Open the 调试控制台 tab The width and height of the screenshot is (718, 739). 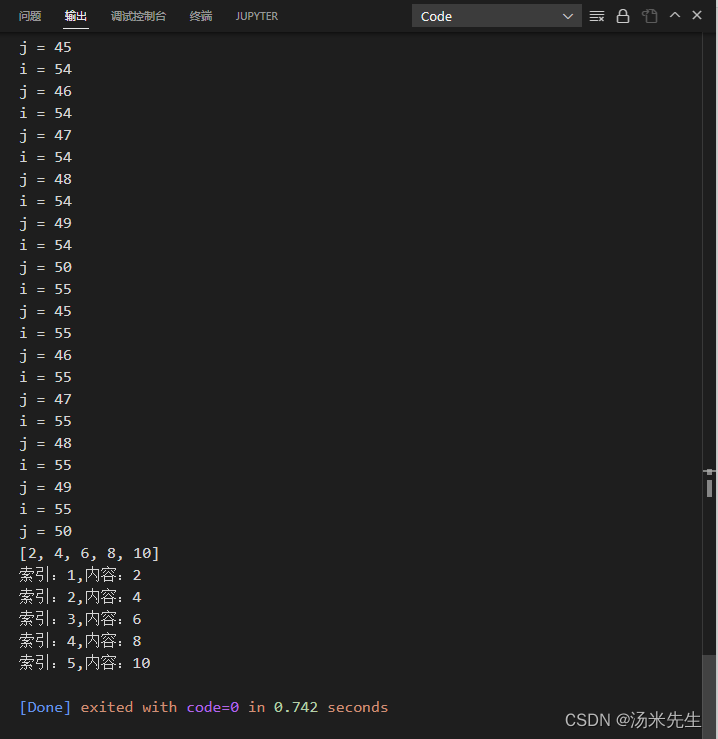pos(139,16)
